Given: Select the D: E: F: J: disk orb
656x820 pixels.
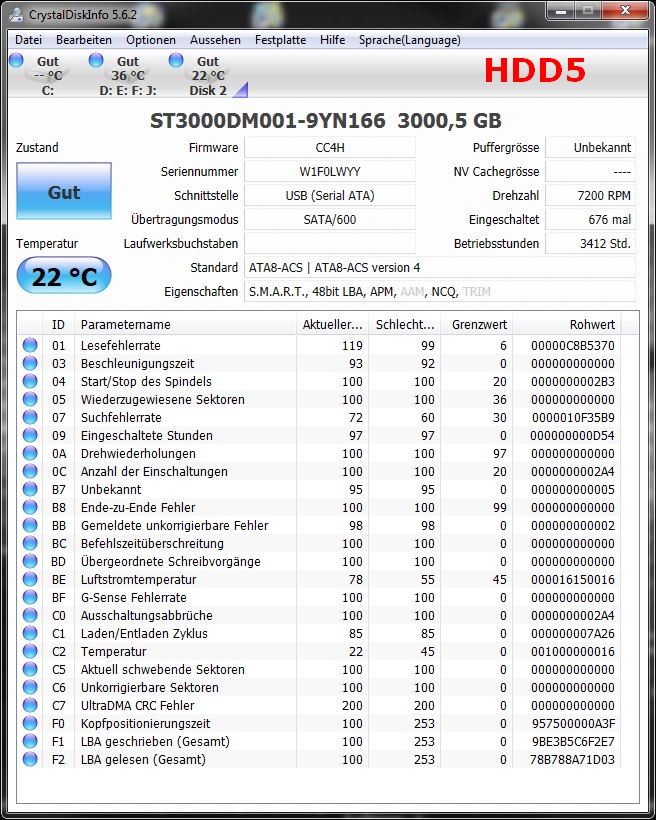Looking at the screenshot, I should pos(96,60).
